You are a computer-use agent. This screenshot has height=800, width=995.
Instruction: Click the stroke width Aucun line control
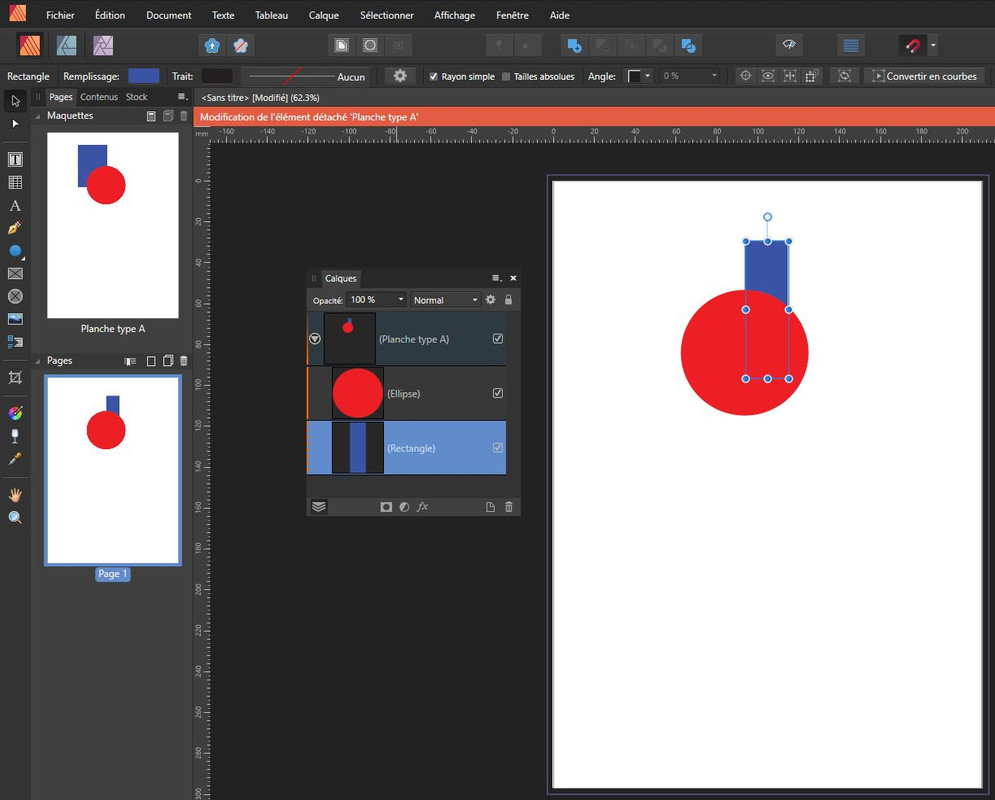(x=307, y=76)
